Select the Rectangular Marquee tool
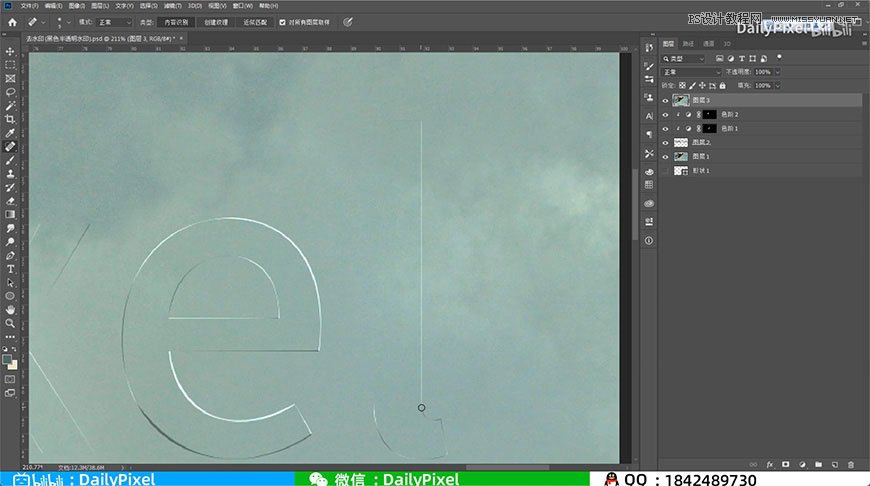 [10, 65]
